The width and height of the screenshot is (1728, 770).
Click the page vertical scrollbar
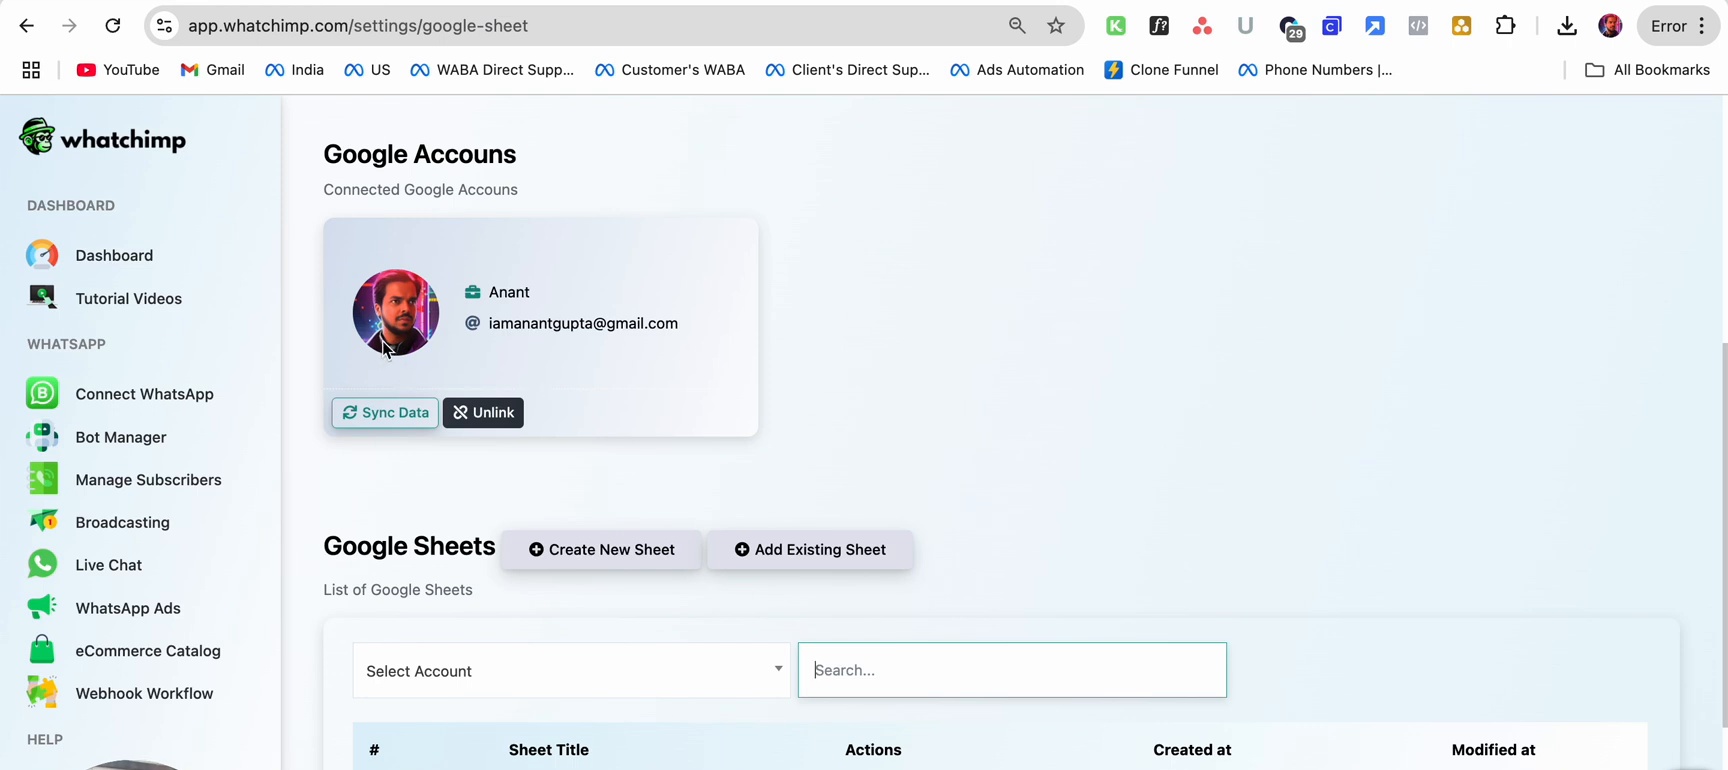point(1723,535)
